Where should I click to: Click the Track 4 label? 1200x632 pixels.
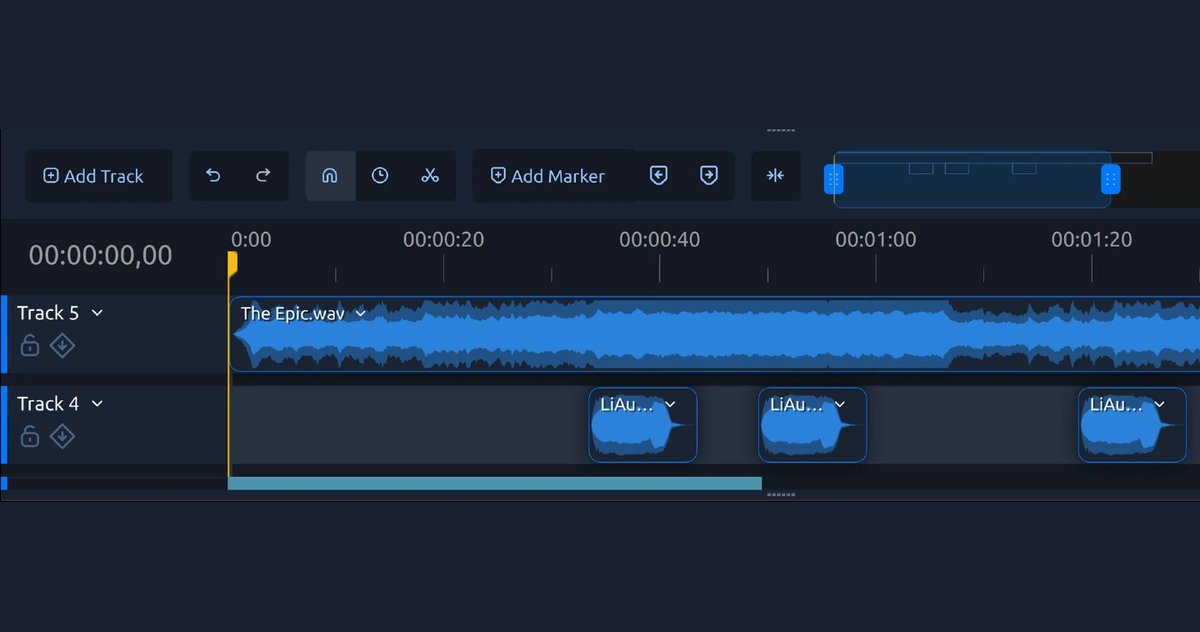[48, 404]
